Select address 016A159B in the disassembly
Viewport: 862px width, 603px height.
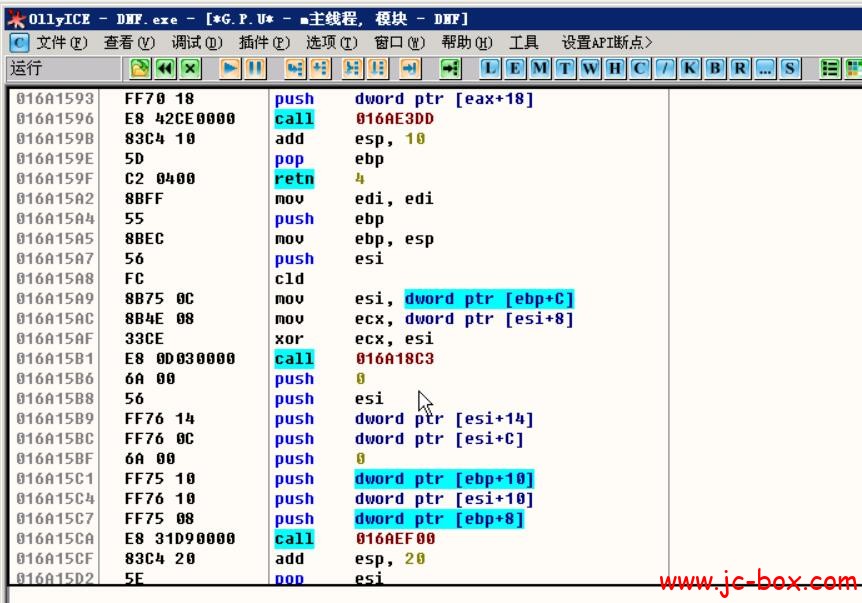(55, 139)
